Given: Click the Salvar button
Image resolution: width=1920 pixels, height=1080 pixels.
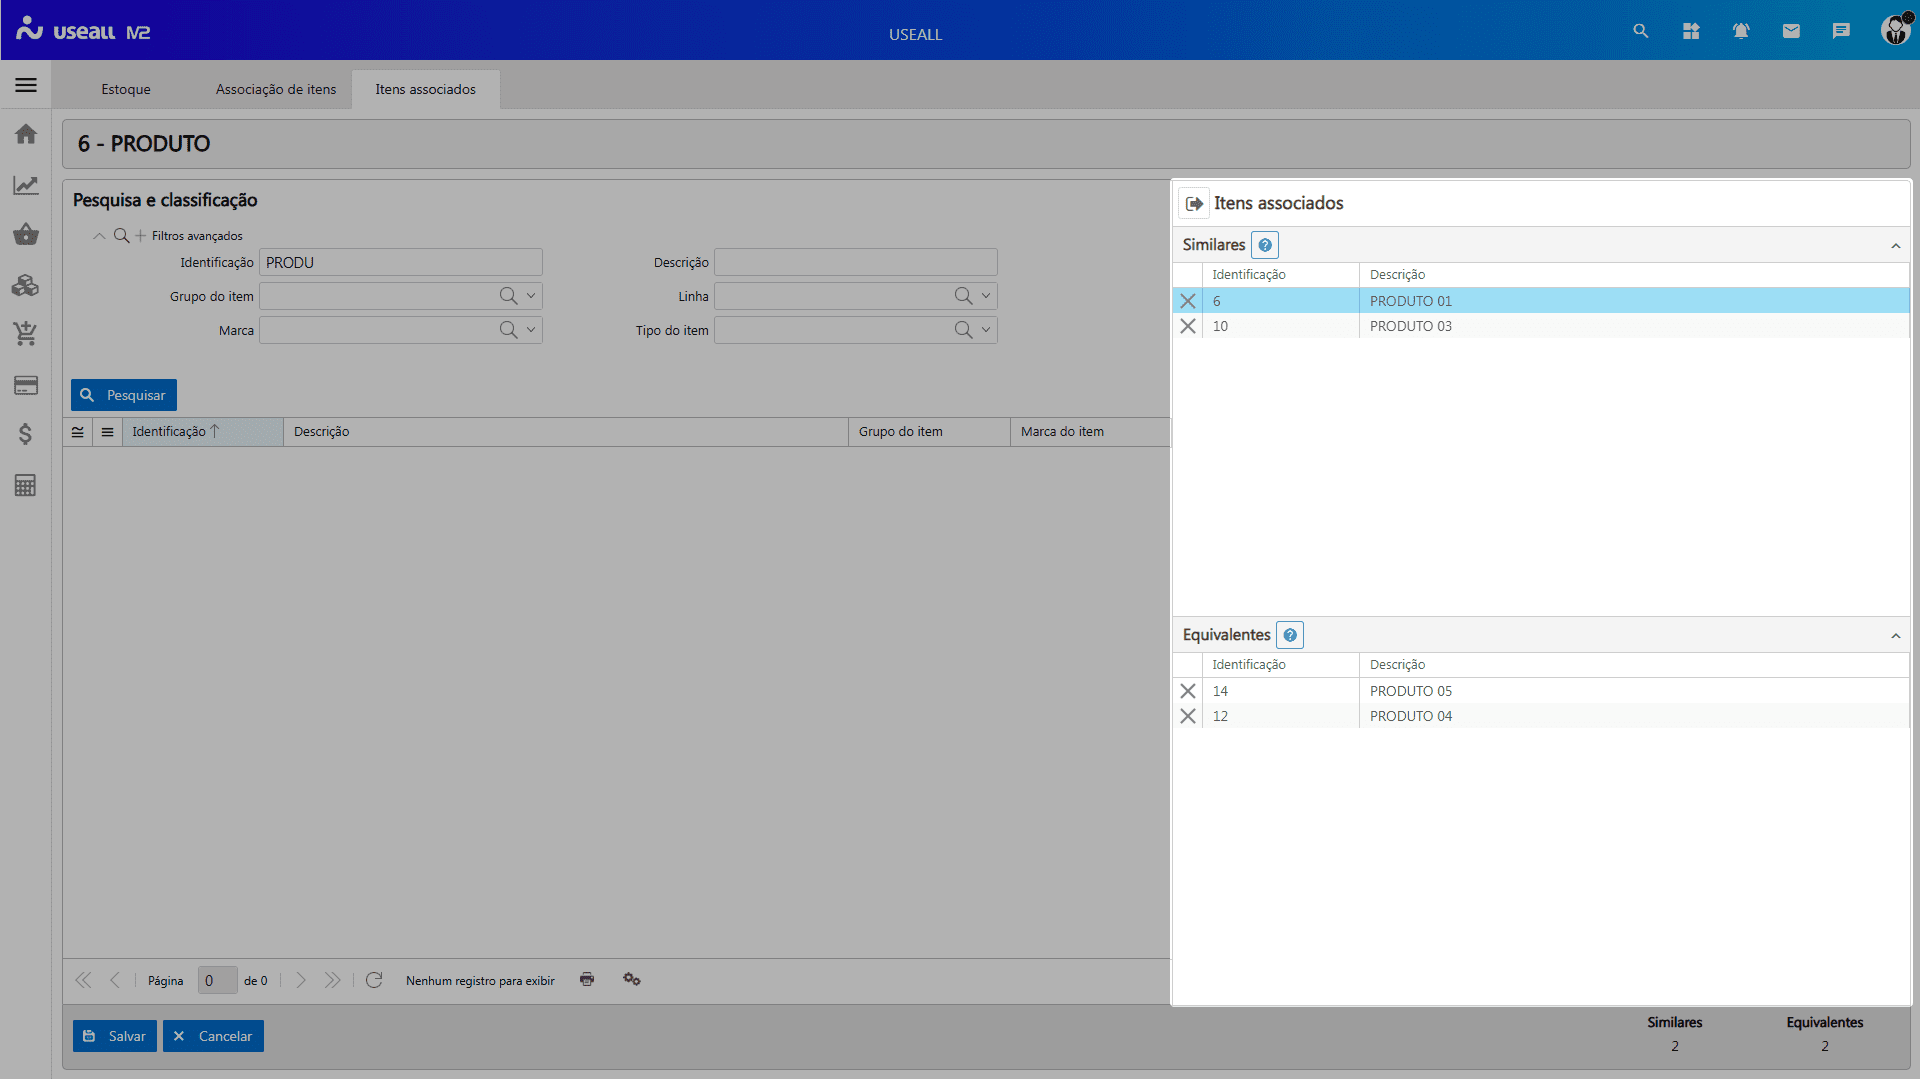Looking at the screenshot, I should pos(115,1036).
